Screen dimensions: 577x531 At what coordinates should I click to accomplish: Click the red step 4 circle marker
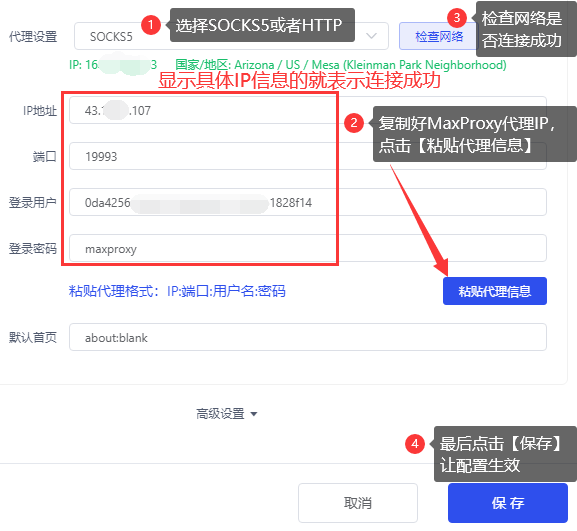coord(415,444)
